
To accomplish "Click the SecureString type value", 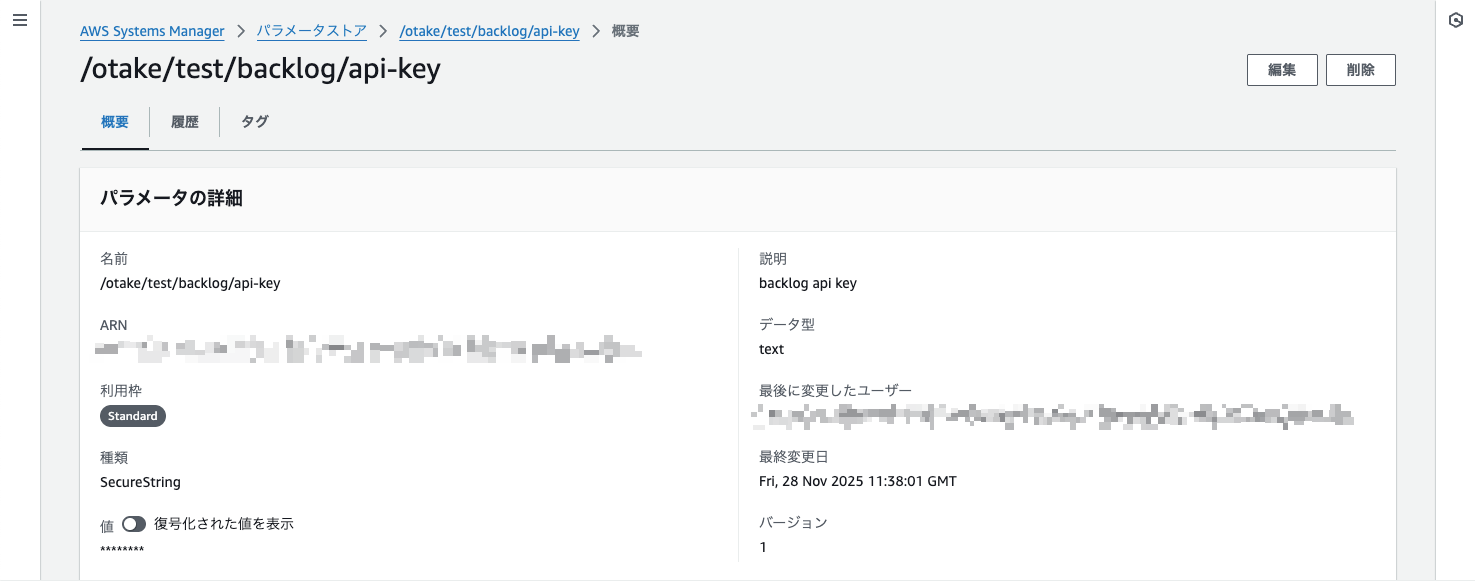I will click(x=140, y=482).
